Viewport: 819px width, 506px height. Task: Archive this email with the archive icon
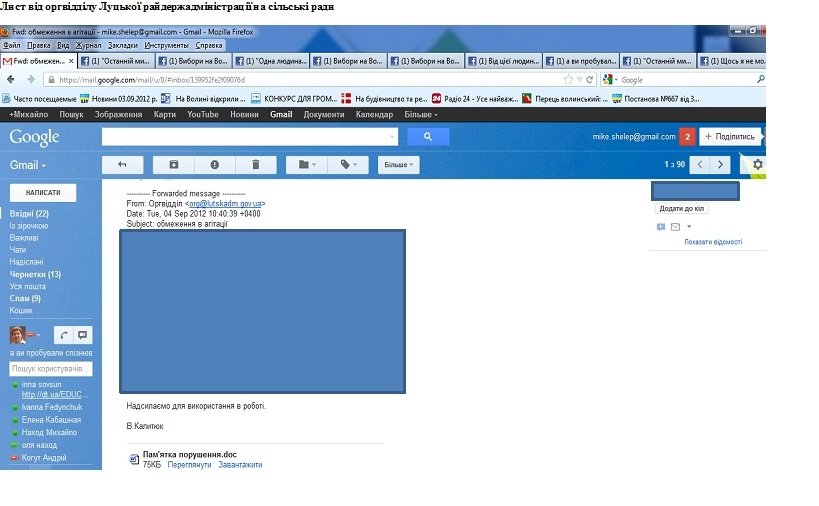coord(174,164)
